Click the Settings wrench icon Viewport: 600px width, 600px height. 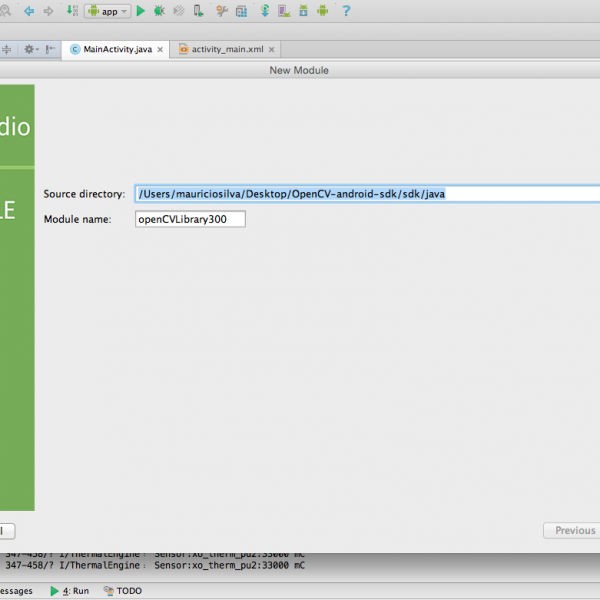(222, 11)
